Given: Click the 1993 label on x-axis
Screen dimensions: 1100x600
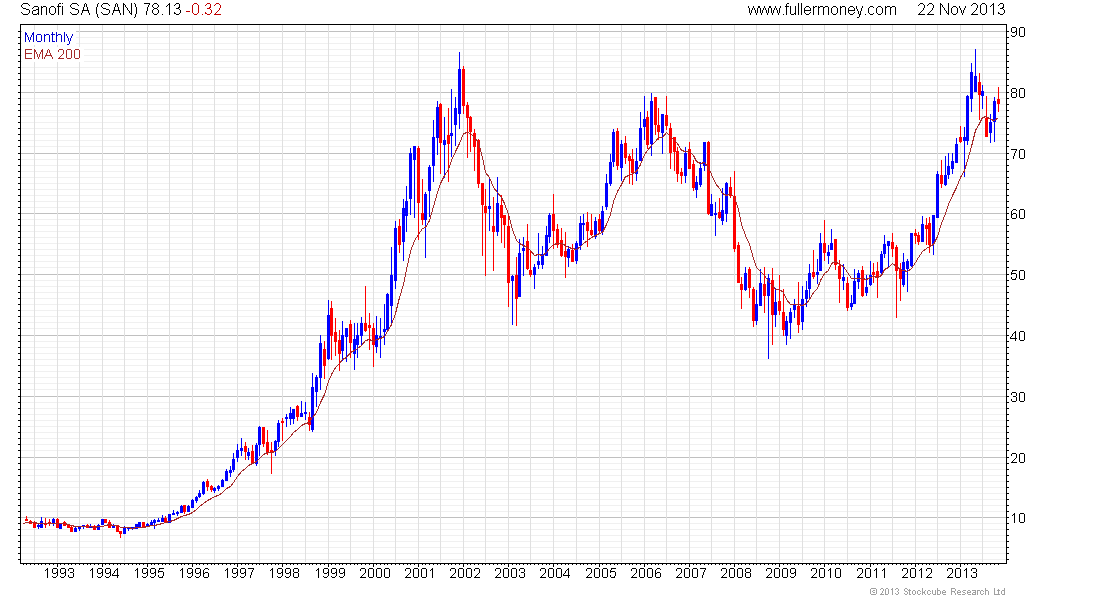Looking at the screenshot, I should (59, 573).
